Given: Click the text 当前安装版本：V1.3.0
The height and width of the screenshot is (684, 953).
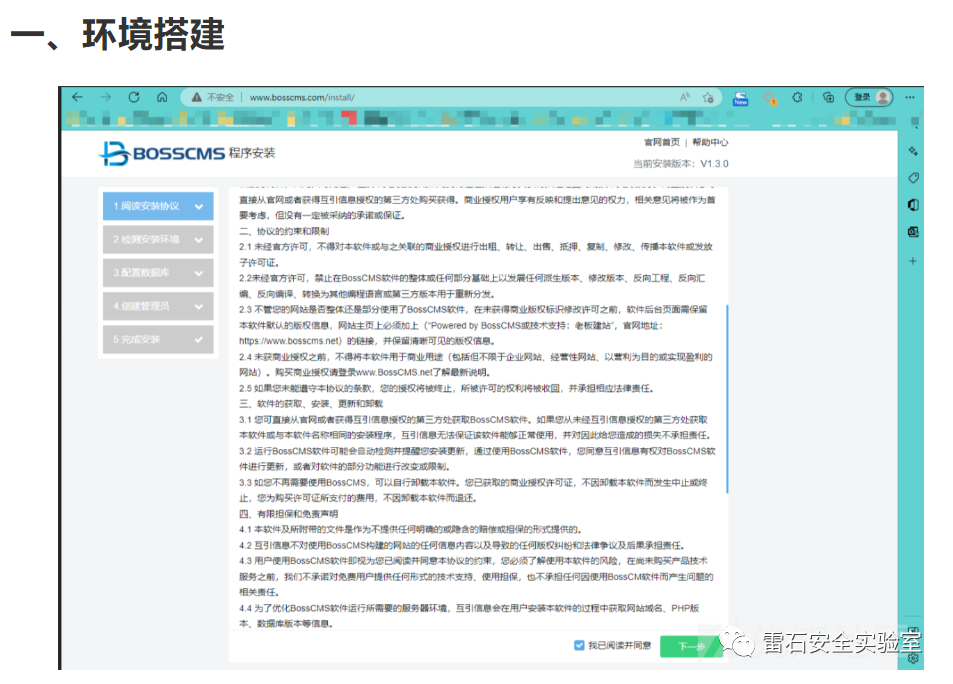Looking at the screenshot, I should 681,164.
